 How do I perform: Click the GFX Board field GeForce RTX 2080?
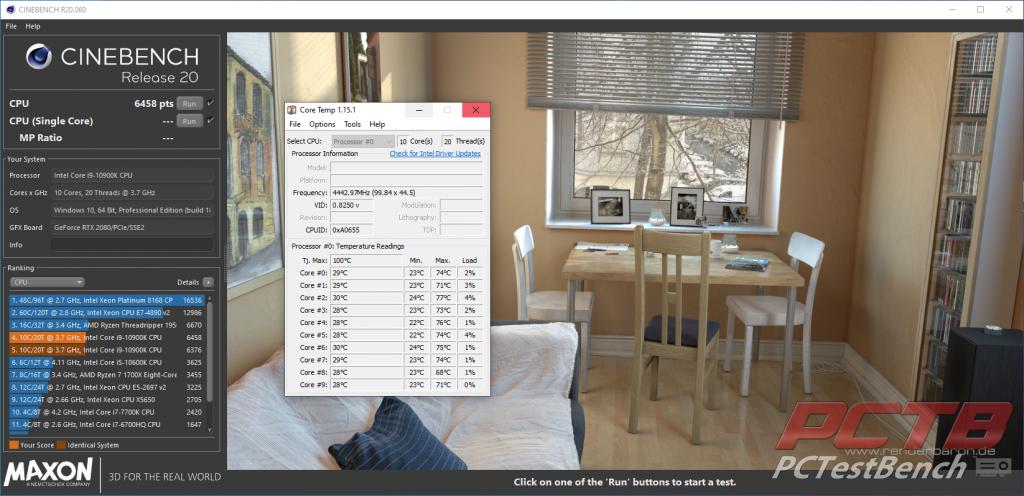pos(132,227)
